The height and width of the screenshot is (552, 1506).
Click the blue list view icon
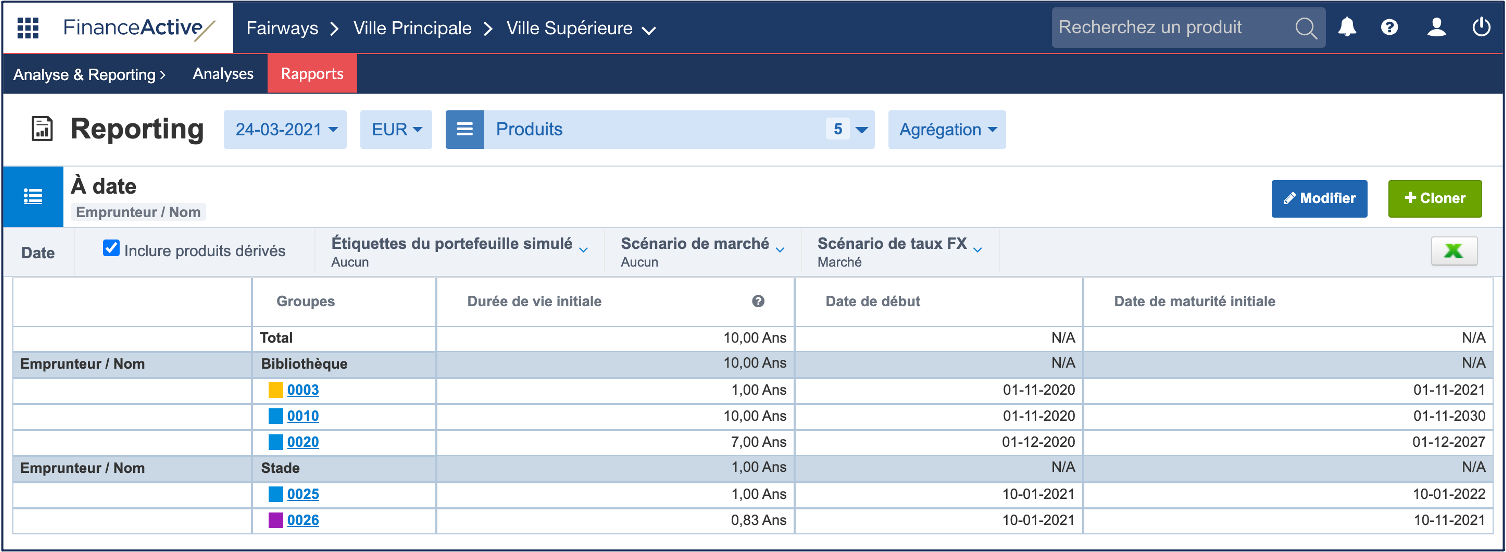pyautogui.click(x=32, y=197)
